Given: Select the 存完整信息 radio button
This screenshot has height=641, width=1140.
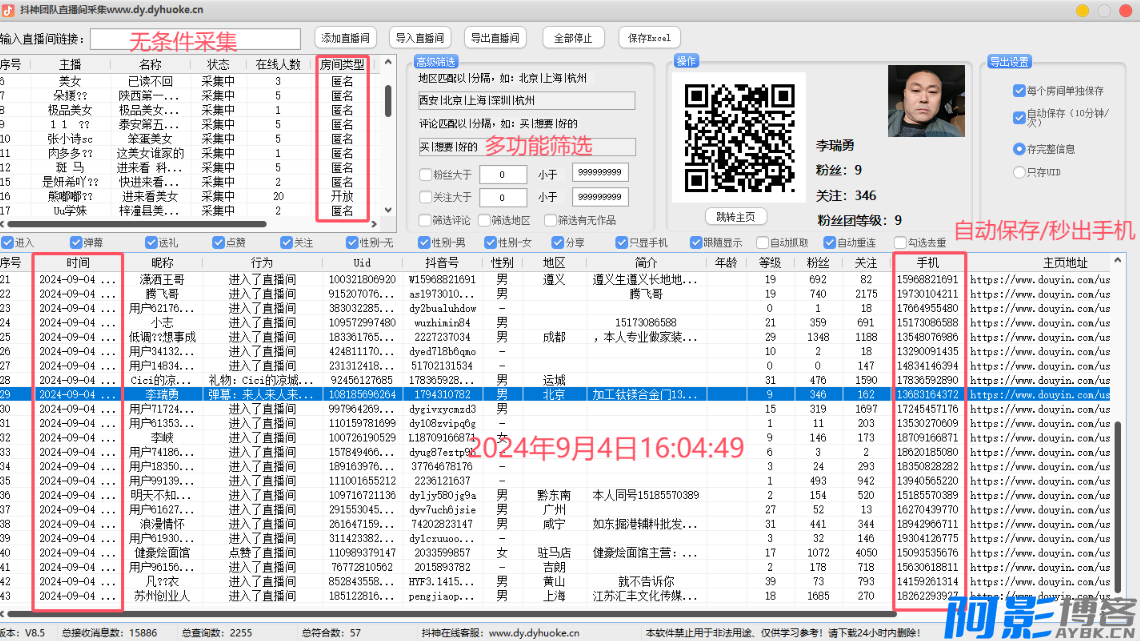Looking at the screenshot, I should [1019, 149].
